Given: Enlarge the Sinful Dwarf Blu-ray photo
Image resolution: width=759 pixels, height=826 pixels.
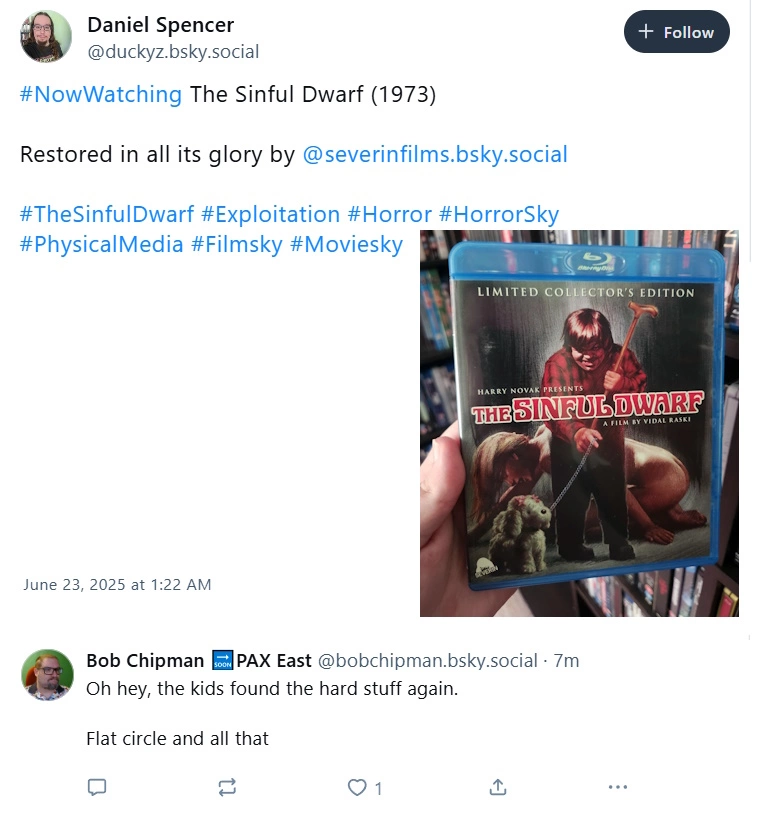Looking at the screenshot, I should click(579, 423).
